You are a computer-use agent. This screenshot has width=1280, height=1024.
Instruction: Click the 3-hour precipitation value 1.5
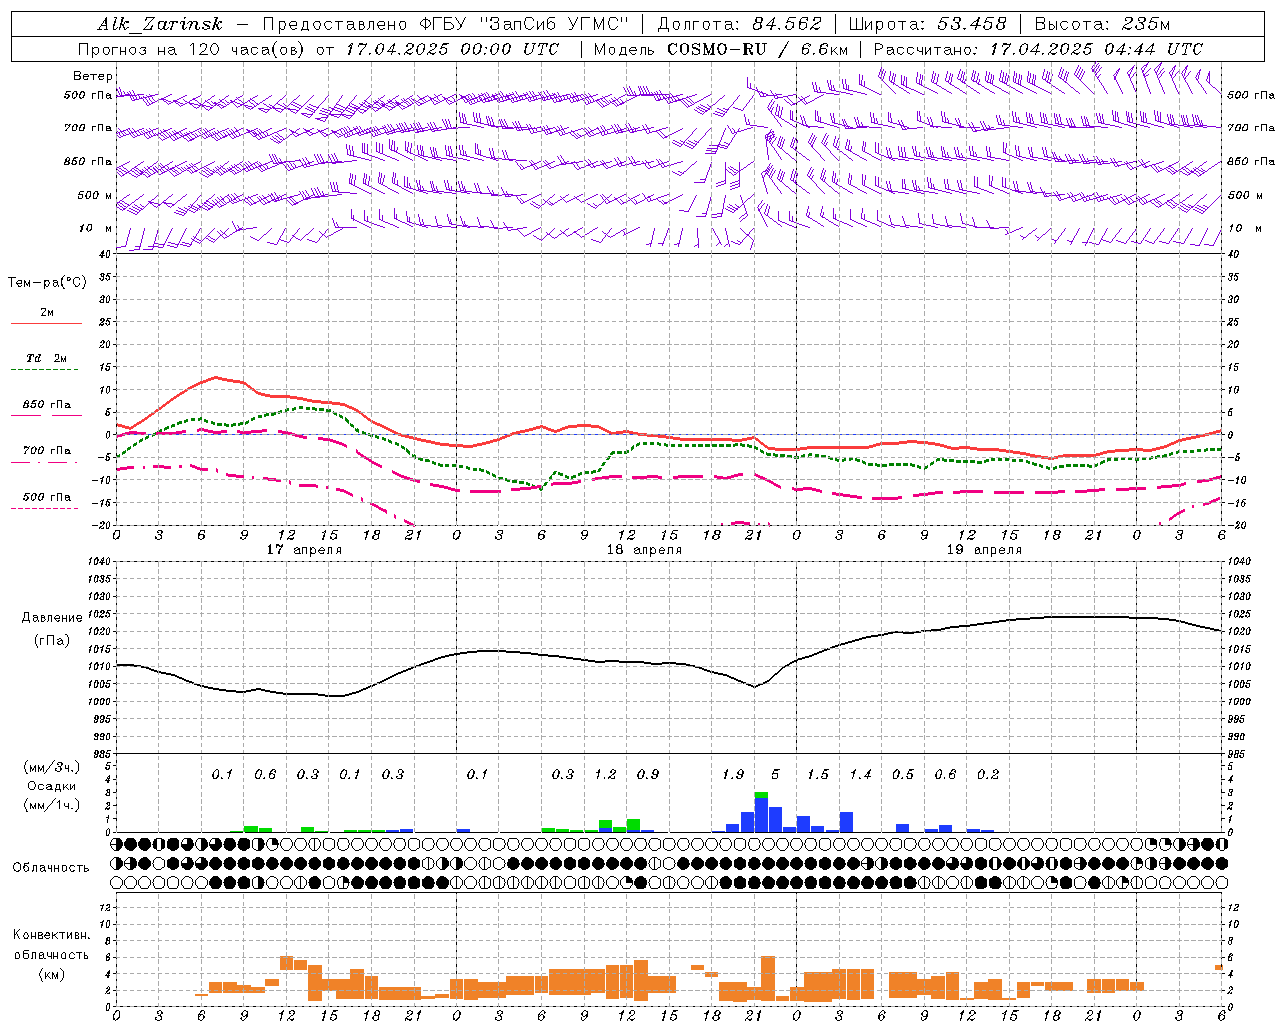tap(818, 774)
